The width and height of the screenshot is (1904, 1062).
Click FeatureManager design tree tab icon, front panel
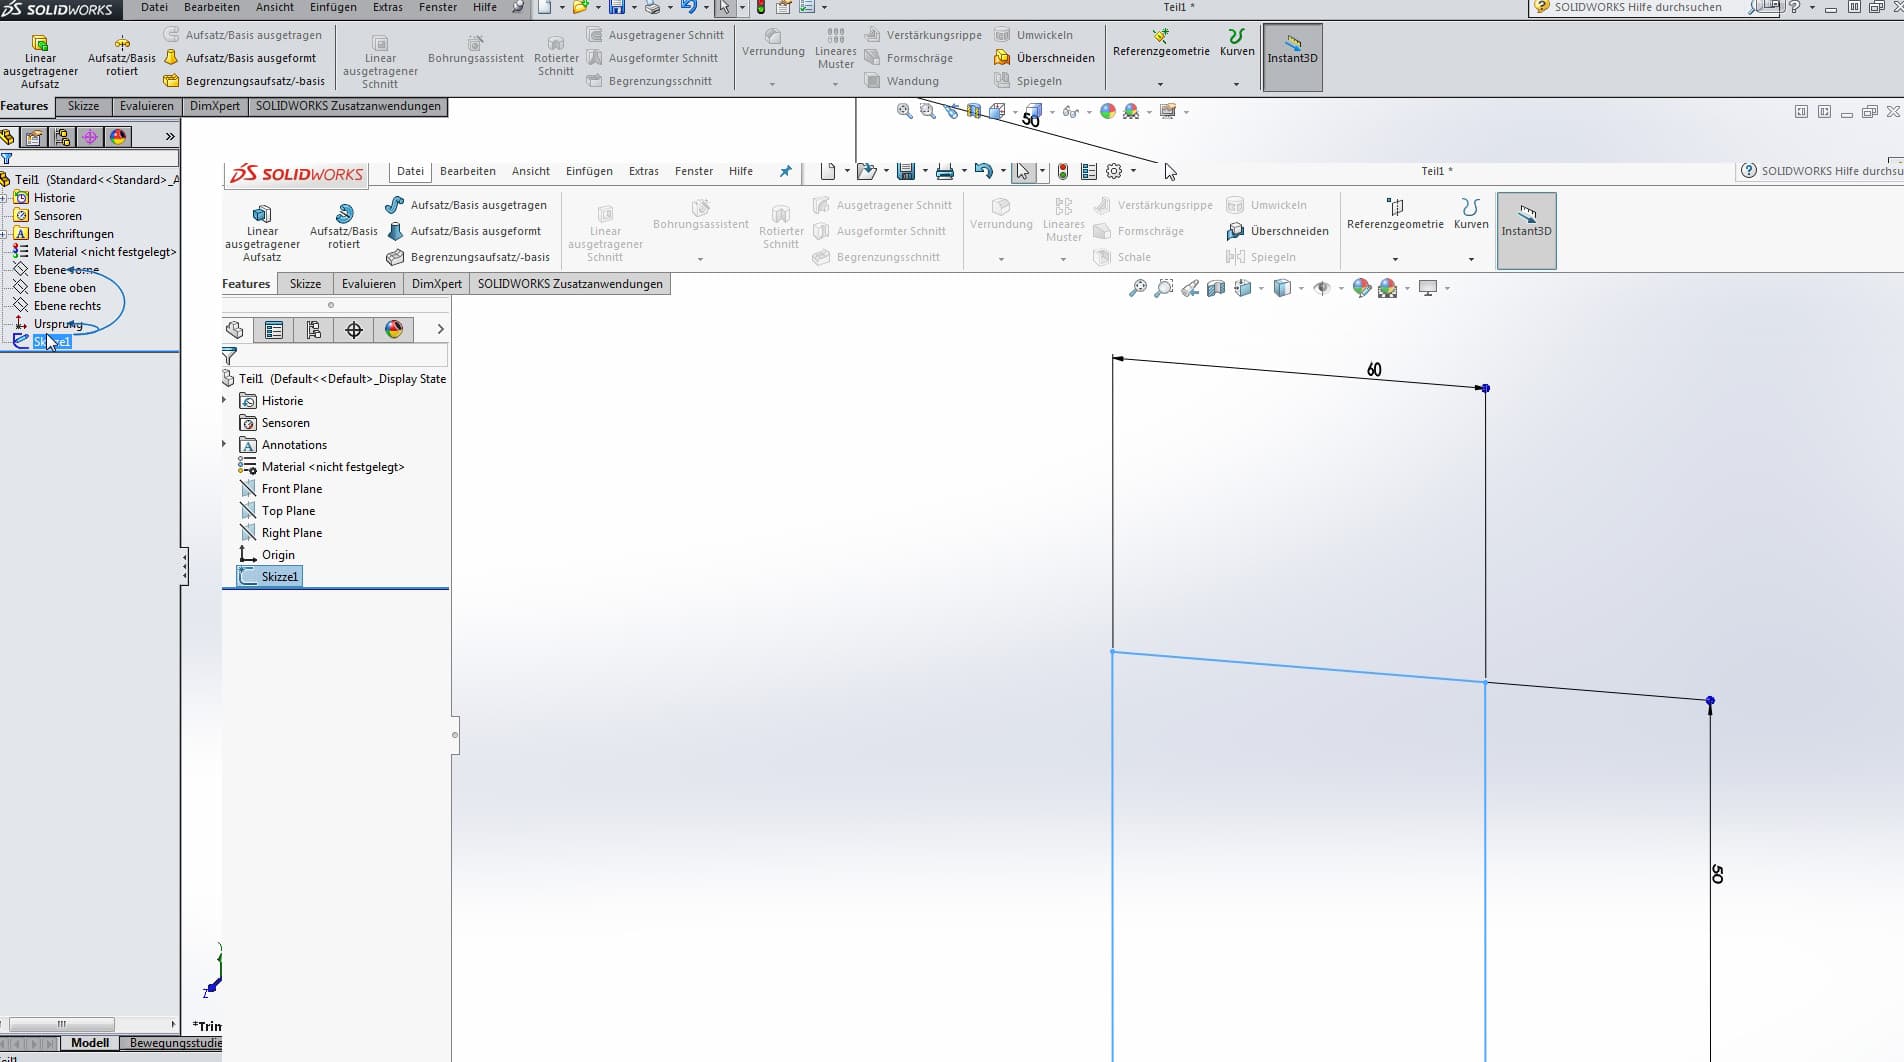click(235, 330)
